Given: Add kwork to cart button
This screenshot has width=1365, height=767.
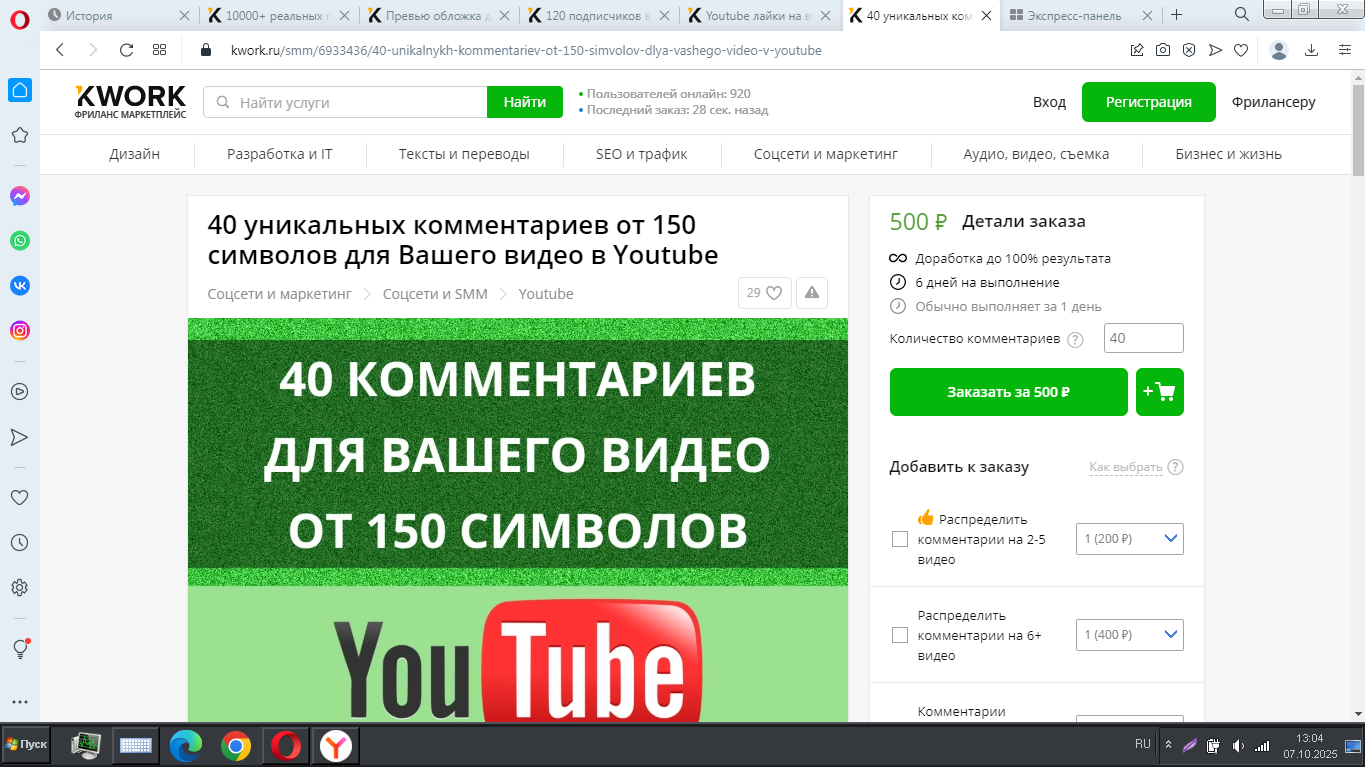Looking at the screenshot, I should pos(1160,392).
